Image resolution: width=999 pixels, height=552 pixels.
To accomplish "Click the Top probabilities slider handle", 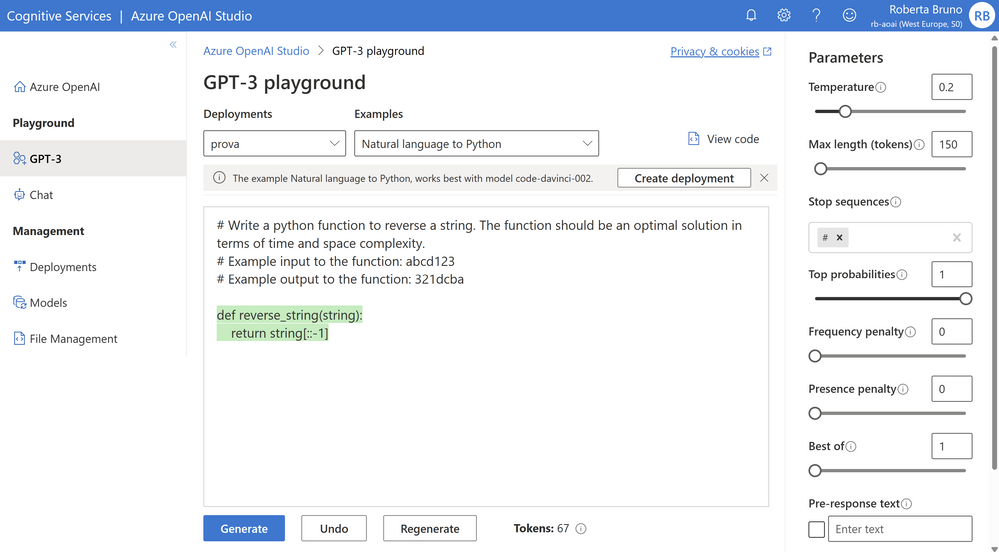I will pos(966,298).
